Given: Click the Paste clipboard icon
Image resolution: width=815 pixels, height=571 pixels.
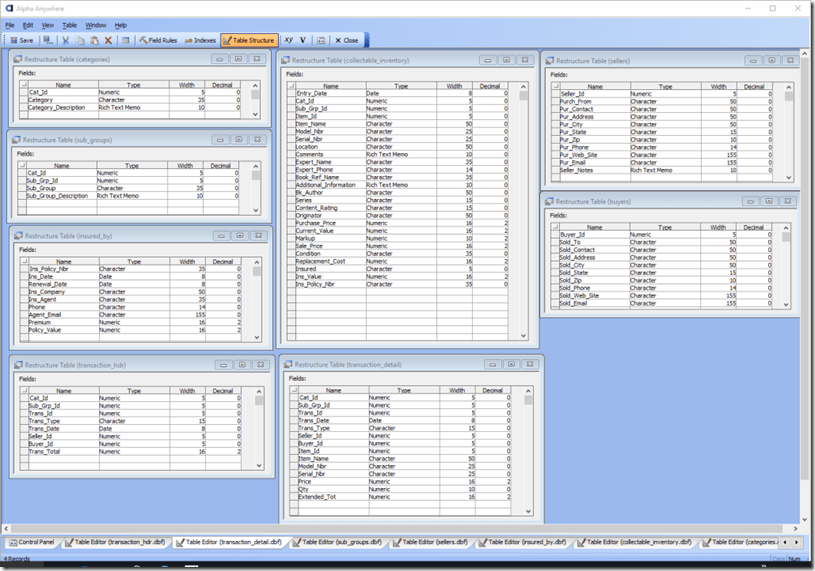Looking at the screenshot, I should tap(94, 40).
